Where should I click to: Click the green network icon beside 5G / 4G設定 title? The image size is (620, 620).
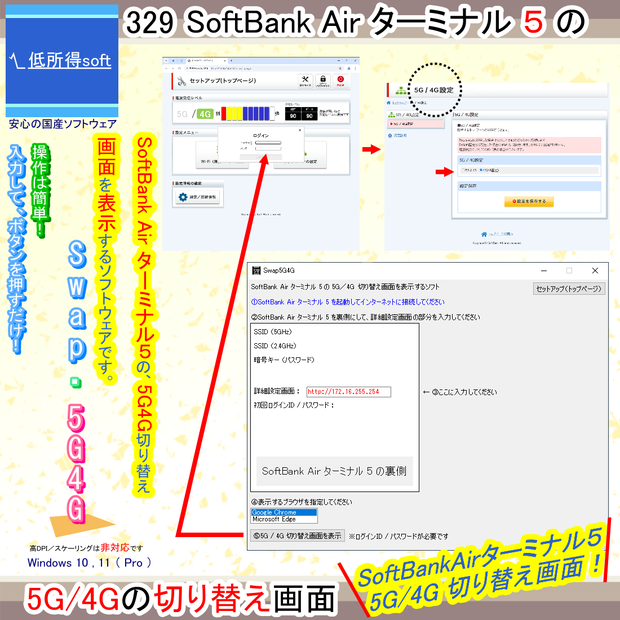tap(401, 91)
